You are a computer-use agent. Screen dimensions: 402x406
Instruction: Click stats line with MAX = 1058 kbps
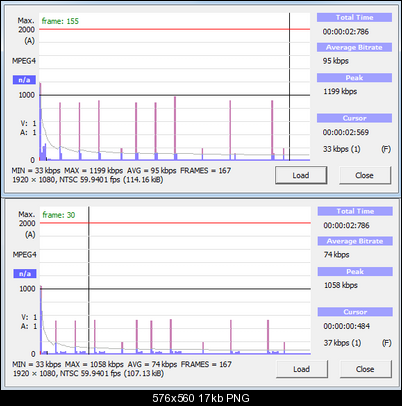click(122, 364)
